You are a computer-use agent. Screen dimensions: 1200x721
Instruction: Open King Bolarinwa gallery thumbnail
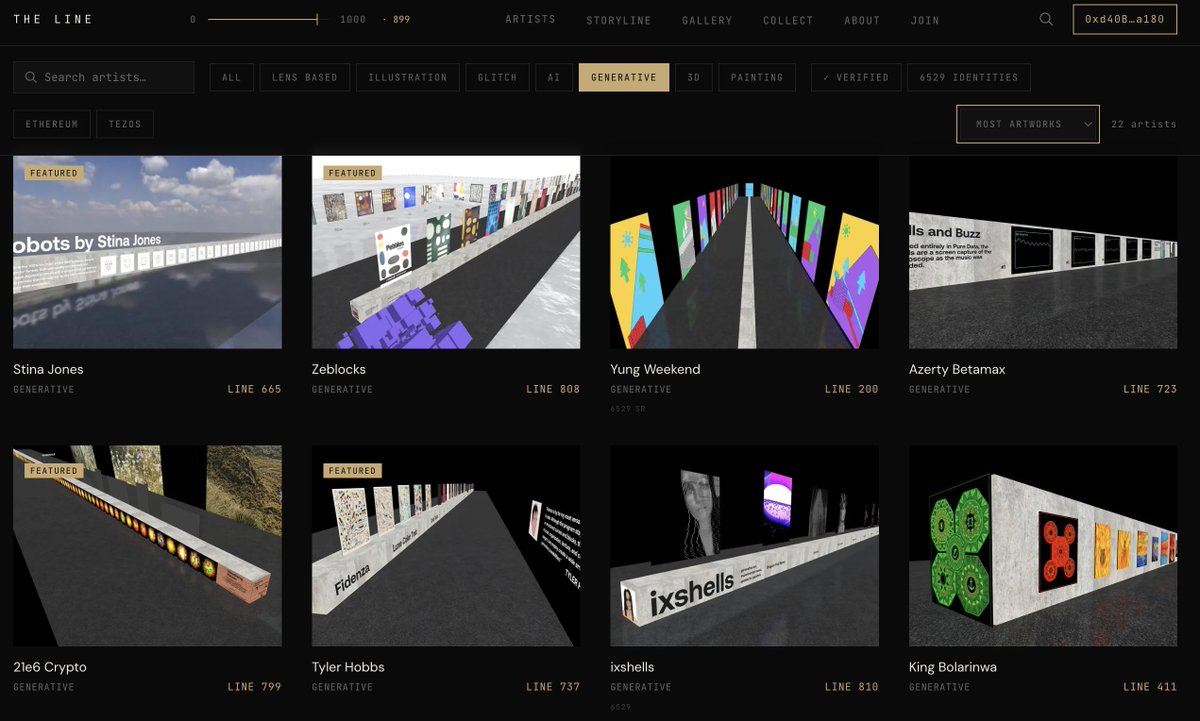(1043, 546)
